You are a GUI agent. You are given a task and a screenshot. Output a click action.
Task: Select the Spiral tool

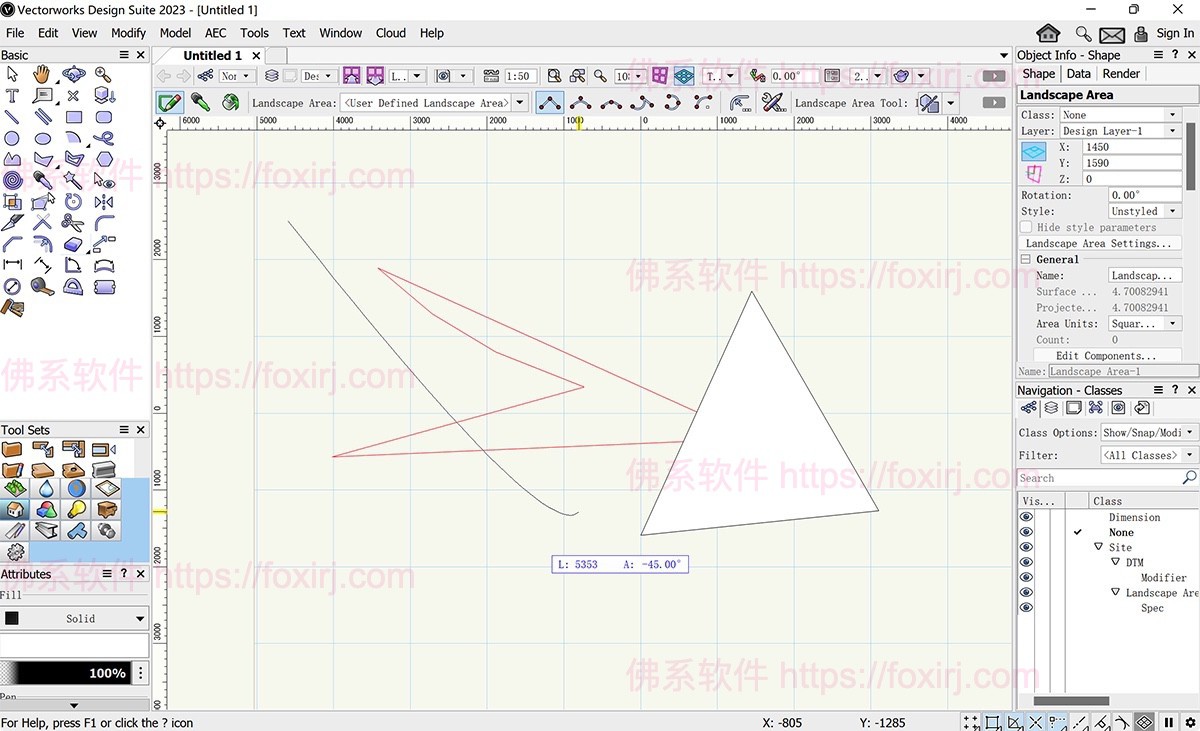coord(12,180)
